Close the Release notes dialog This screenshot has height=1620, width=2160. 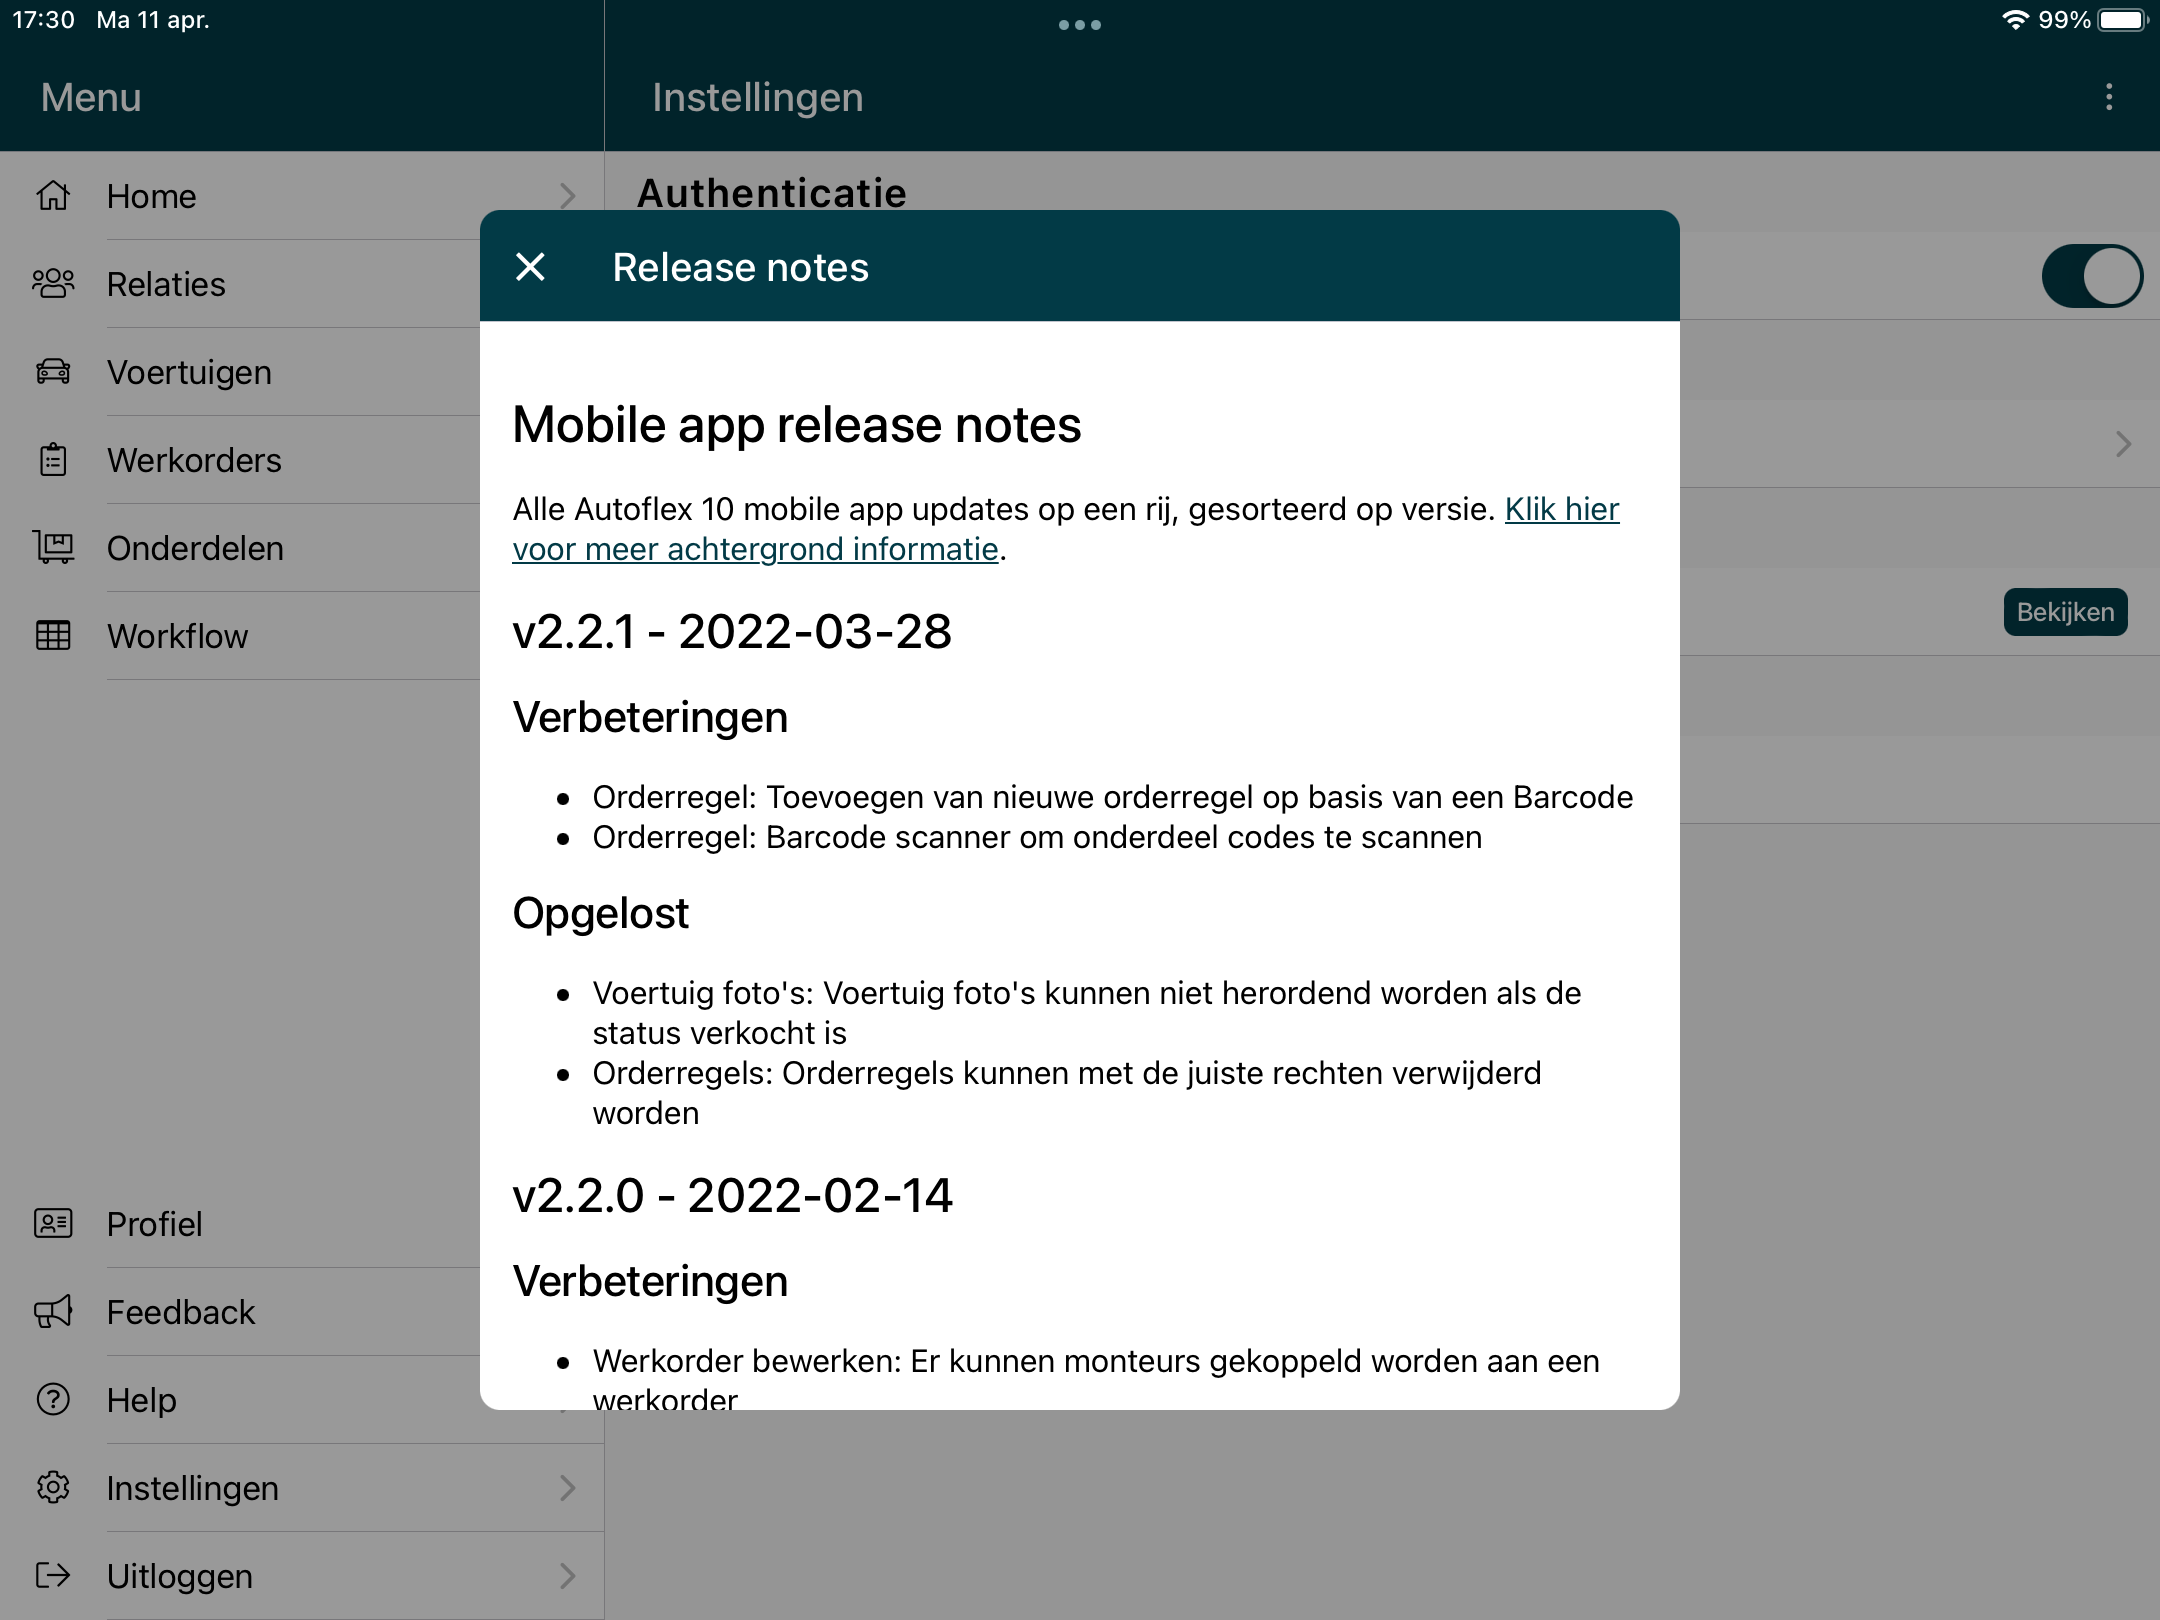[x=530, y=267]
